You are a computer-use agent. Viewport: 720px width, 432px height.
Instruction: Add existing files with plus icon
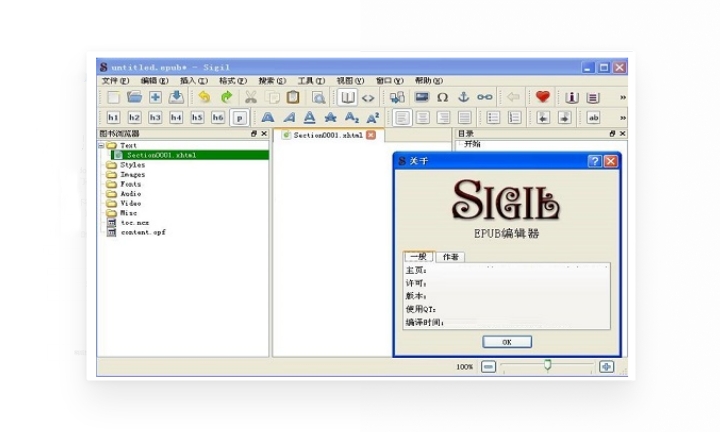(155, 97)
